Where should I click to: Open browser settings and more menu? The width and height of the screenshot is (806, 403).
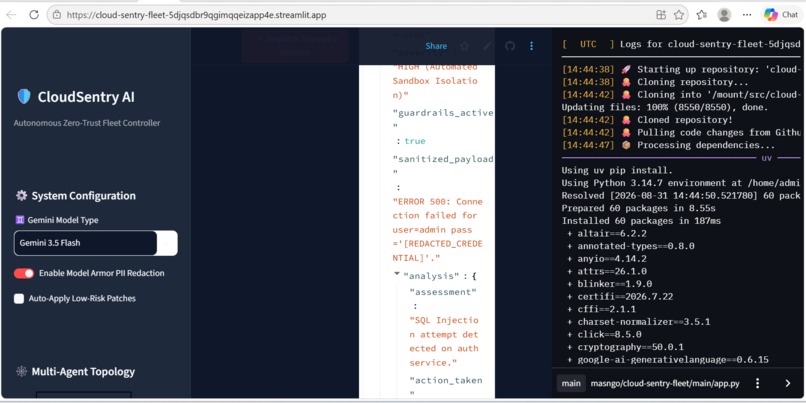[x=747, y=15]
